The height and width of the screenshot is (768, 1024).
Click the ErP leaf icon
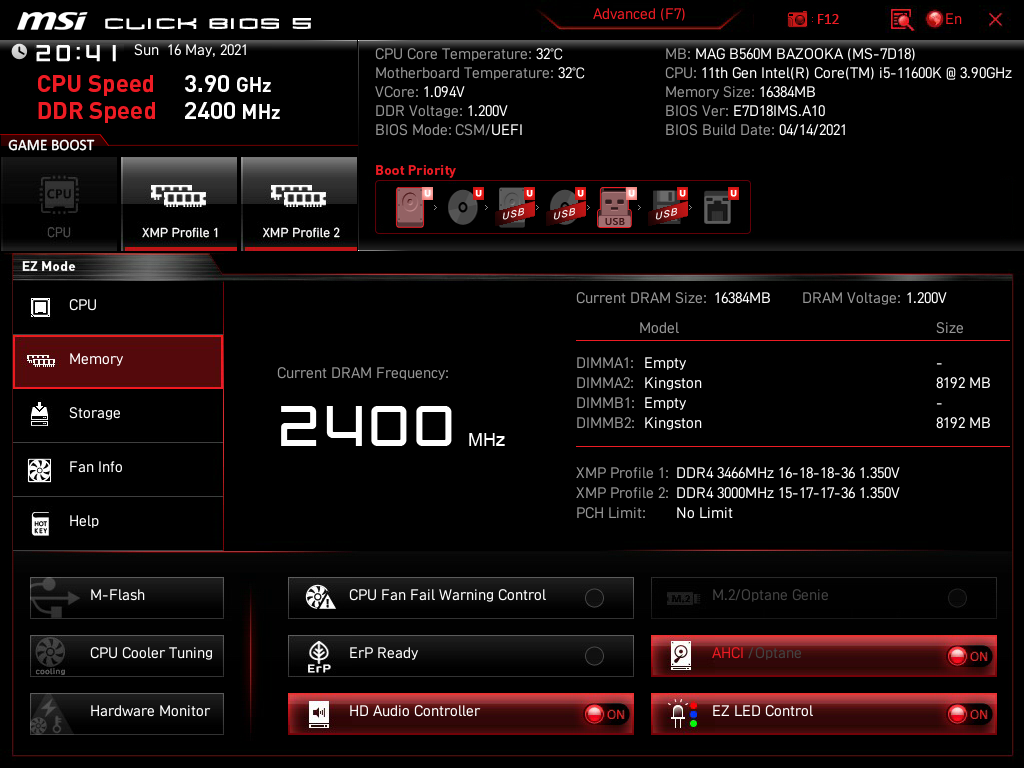319,656
